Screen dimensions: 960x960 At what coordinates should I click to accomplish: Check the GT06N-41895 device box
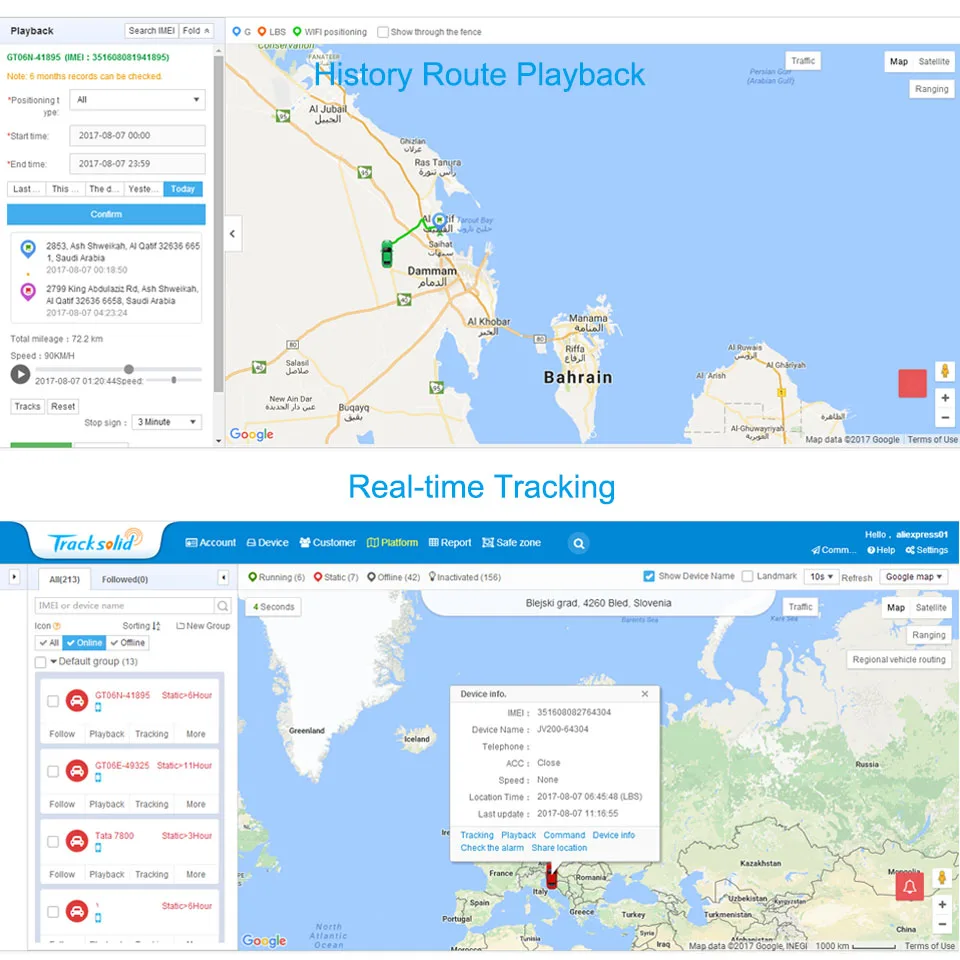click(x=53, y=701)
